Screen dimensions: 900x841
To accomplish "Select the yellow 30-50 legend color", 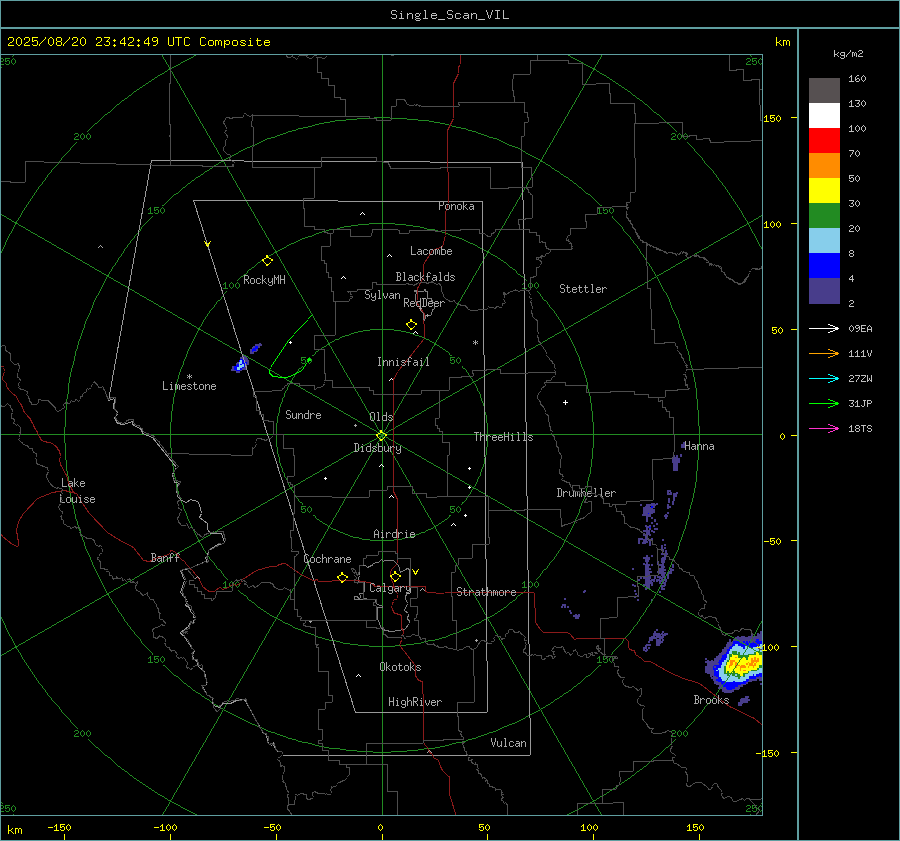I will click(824, 191).
